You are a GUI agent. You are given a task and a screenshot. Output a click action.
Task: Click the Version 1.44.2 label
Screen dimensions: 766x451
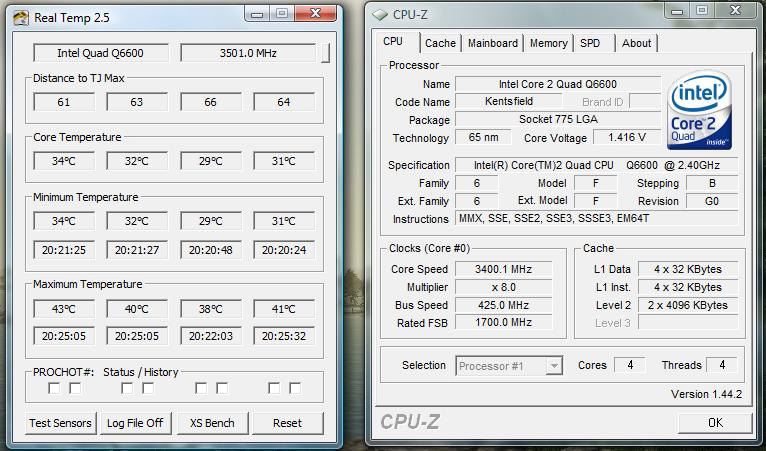706,394
